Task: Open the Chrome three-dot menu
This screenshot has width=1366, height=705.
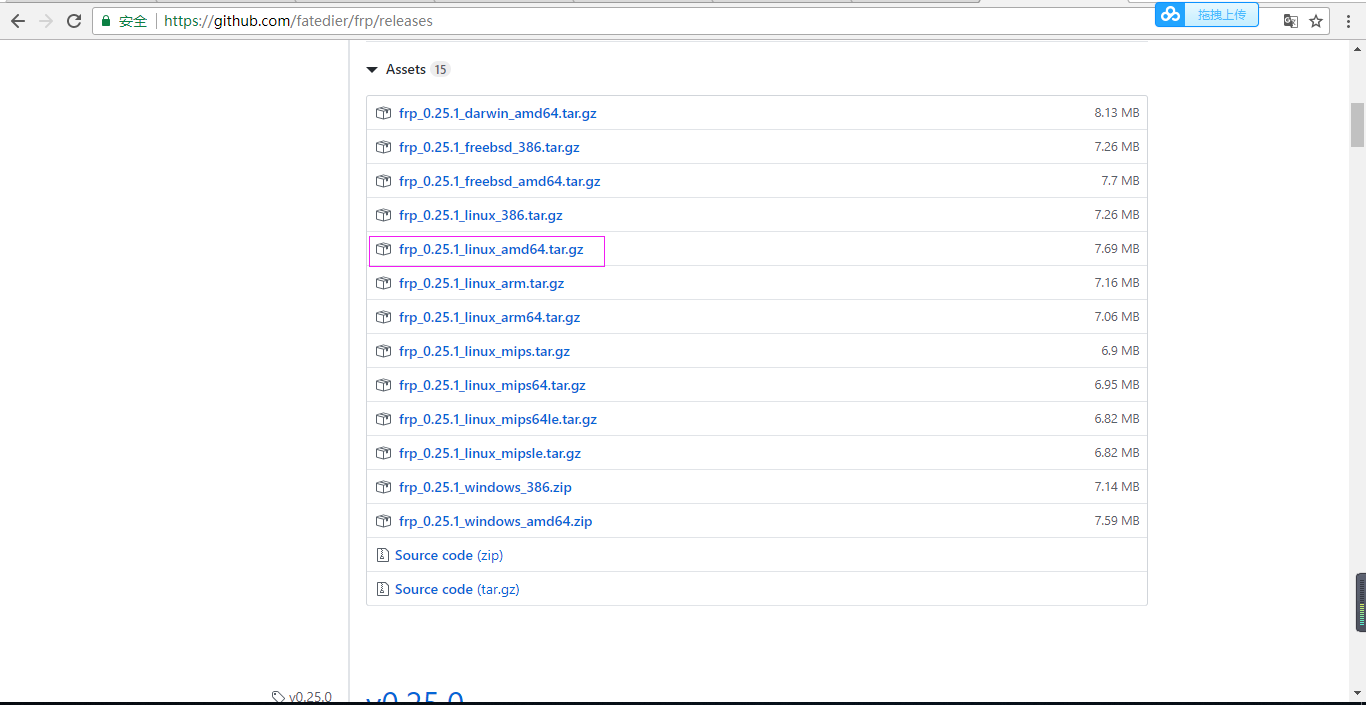Action: (x=1348, y=20)
